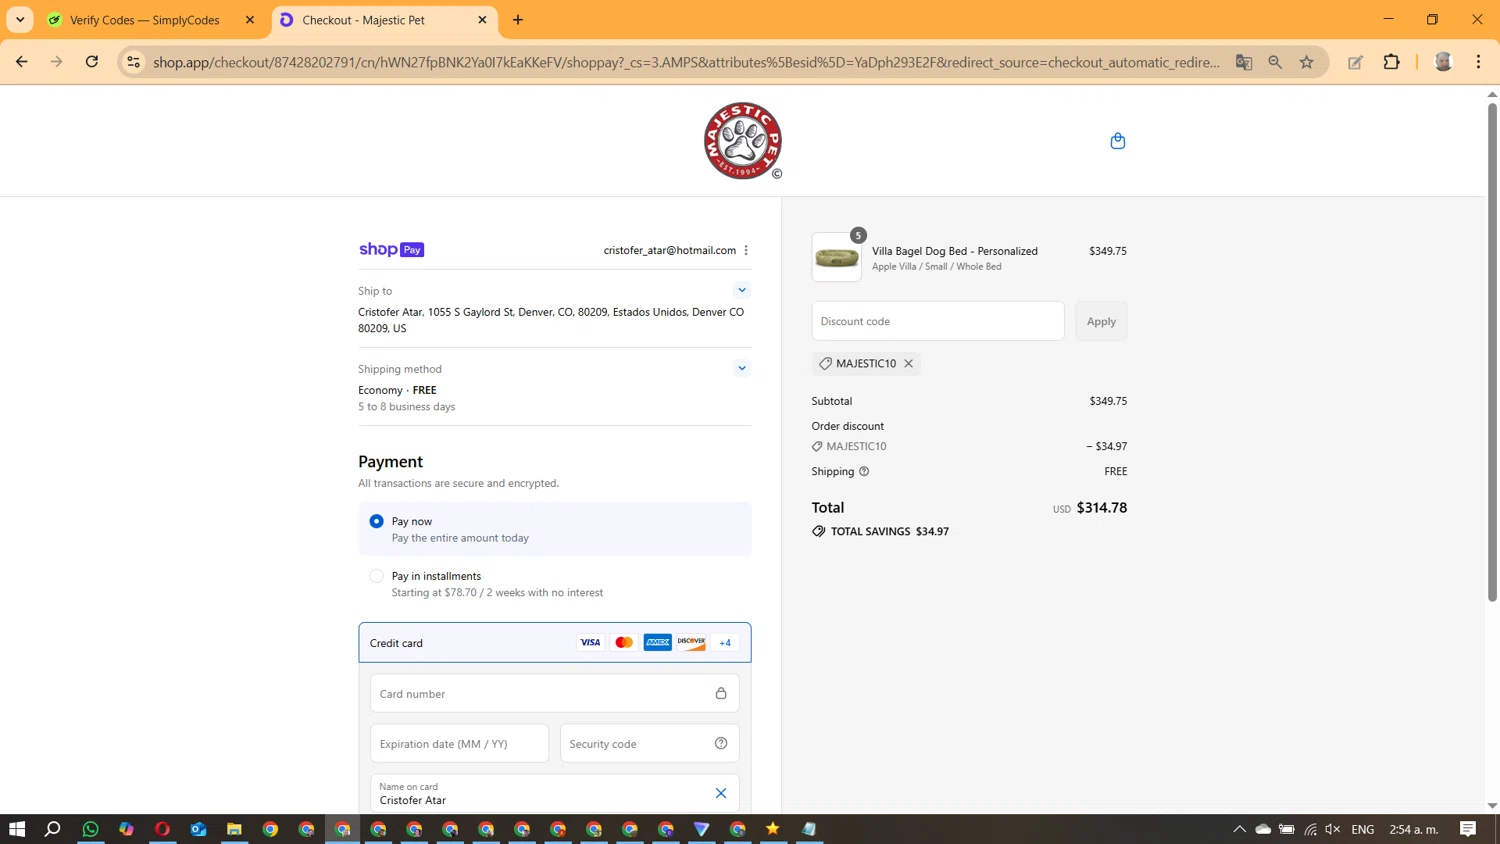Click the security code help icon
The width and height of the screenshot is (1500, 844).
tap(721, 743)
